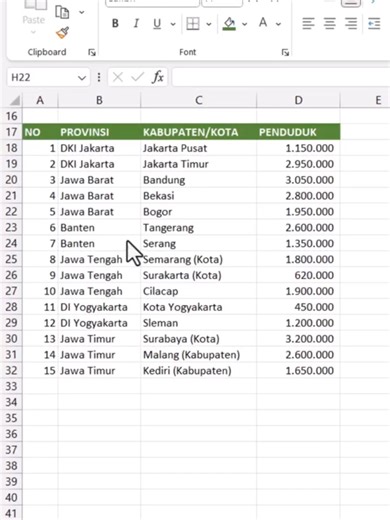Apply cell borders icon
The image size is (390, 520).
[193, 24]
